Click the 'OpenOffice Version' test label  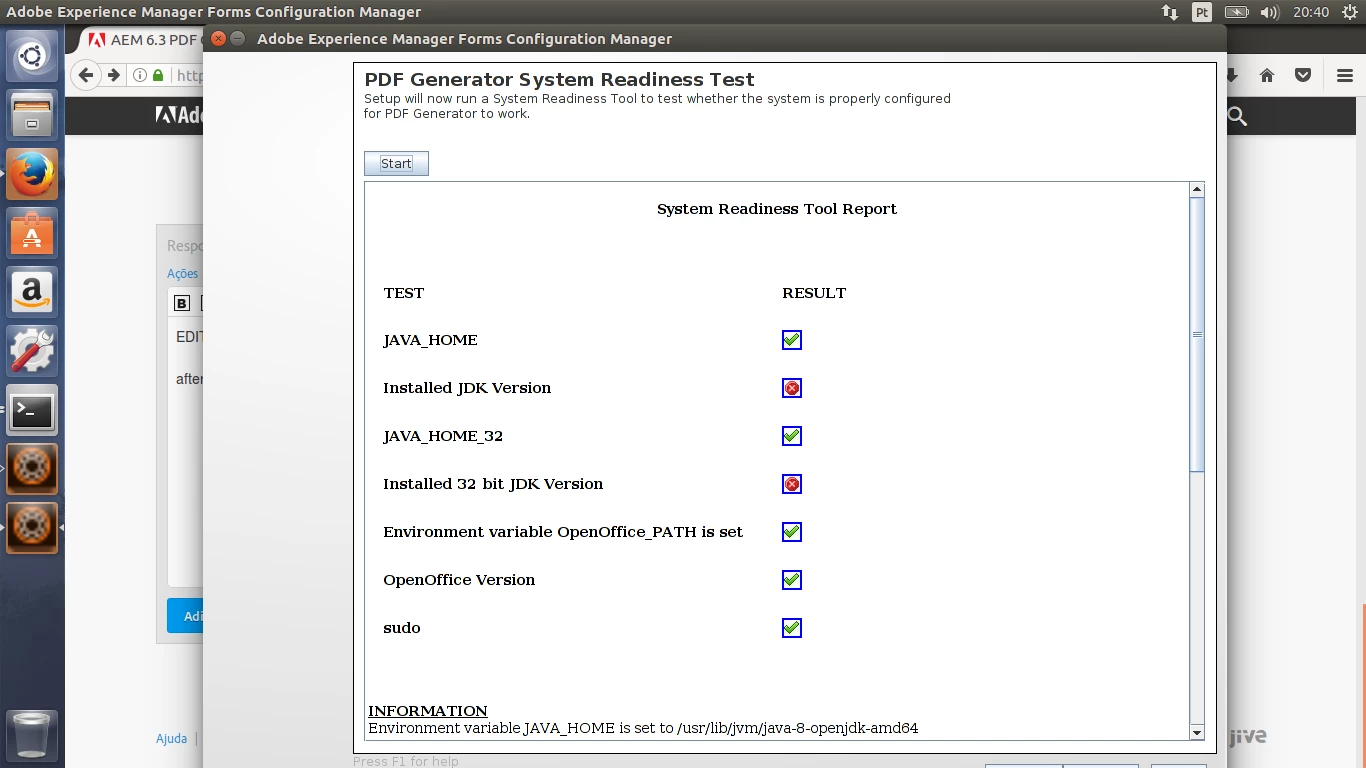click(459, 580)
